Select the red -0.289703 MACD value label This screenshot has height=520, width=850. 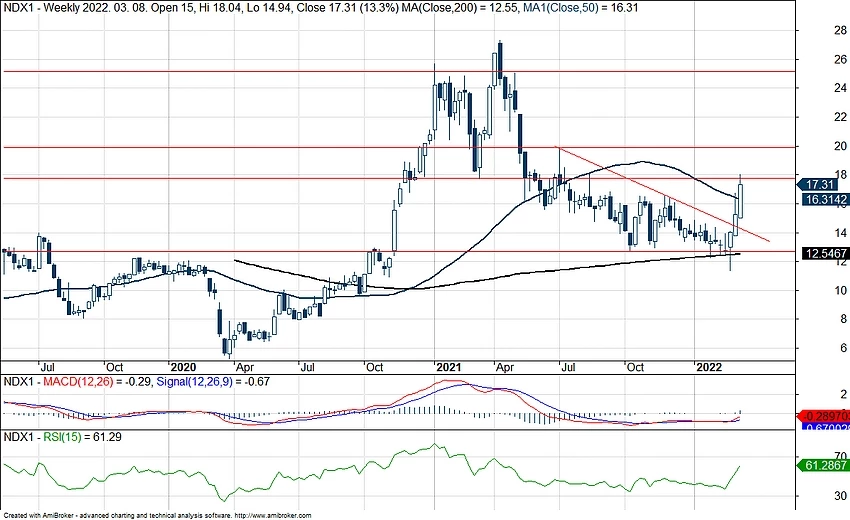click(821, 416)
